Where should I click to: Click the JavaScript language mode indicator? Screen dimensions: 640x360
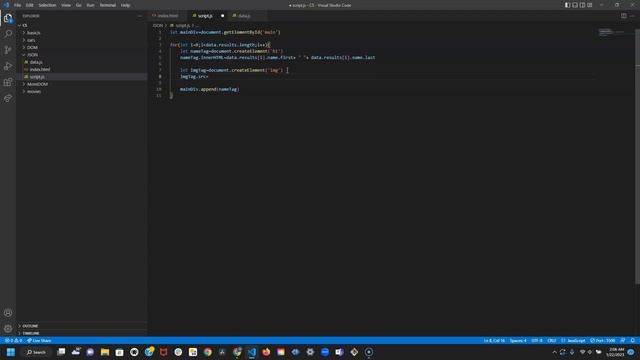tap(573, 340)
